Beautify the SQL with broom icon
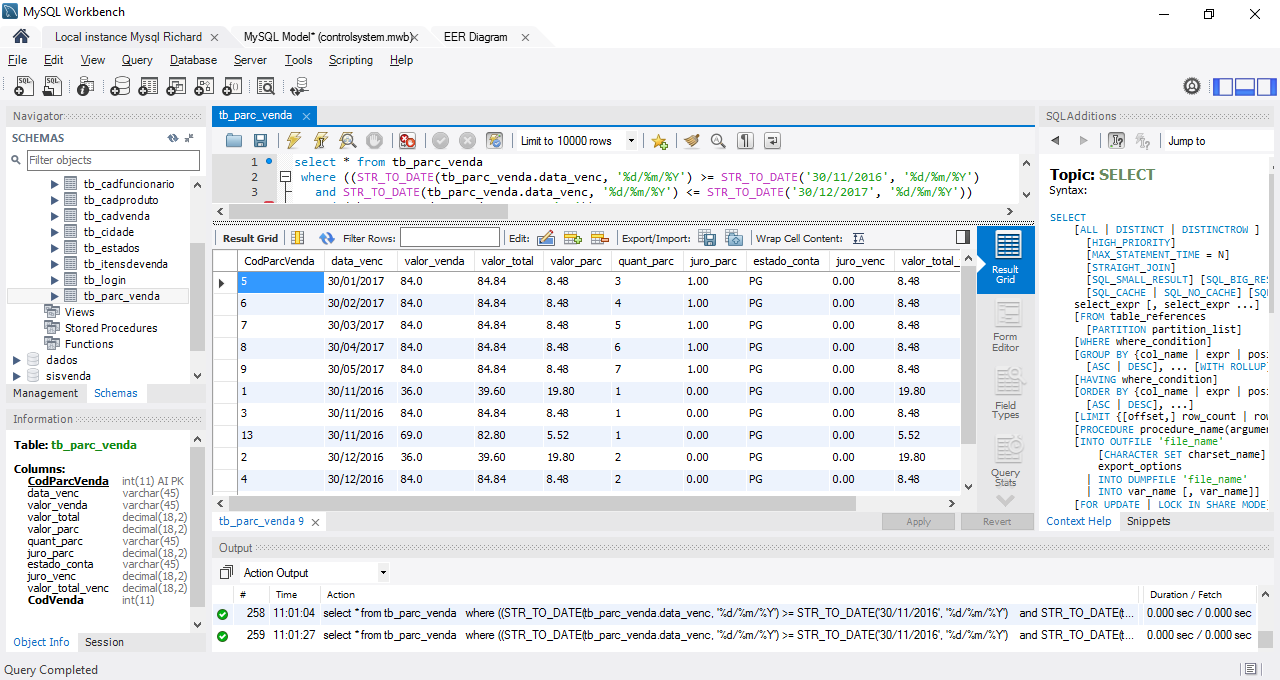1280x680 pixels. click(692, 141)
